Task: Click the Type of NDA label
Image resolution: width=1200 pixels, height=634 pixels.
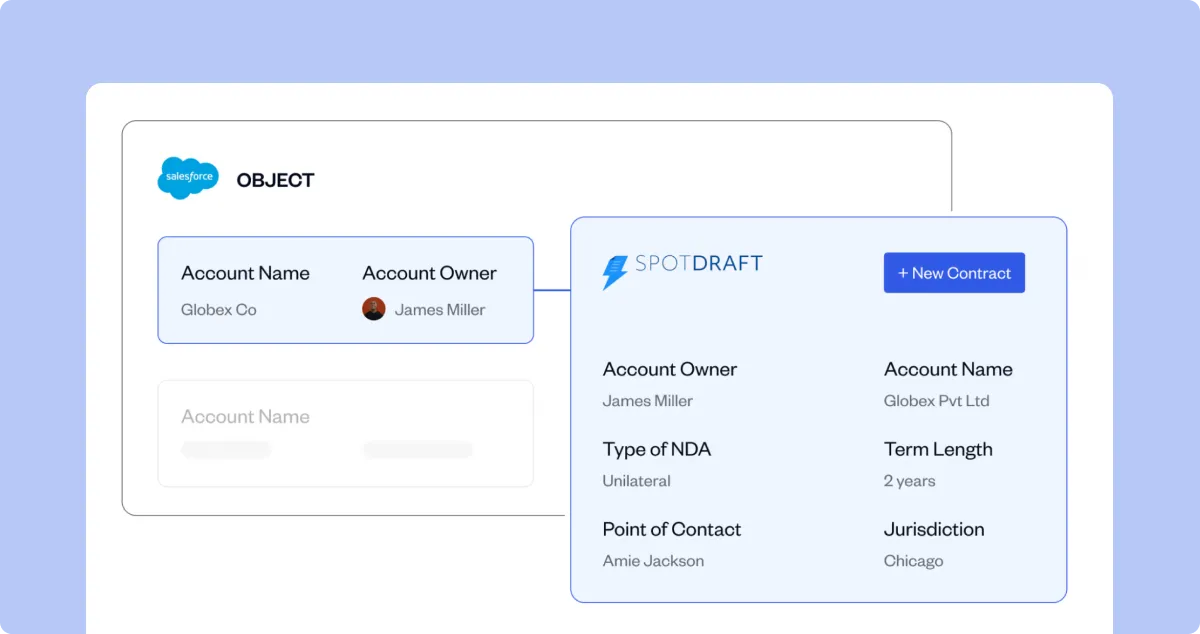Action: pyautogui.click(x=657, y=449)
